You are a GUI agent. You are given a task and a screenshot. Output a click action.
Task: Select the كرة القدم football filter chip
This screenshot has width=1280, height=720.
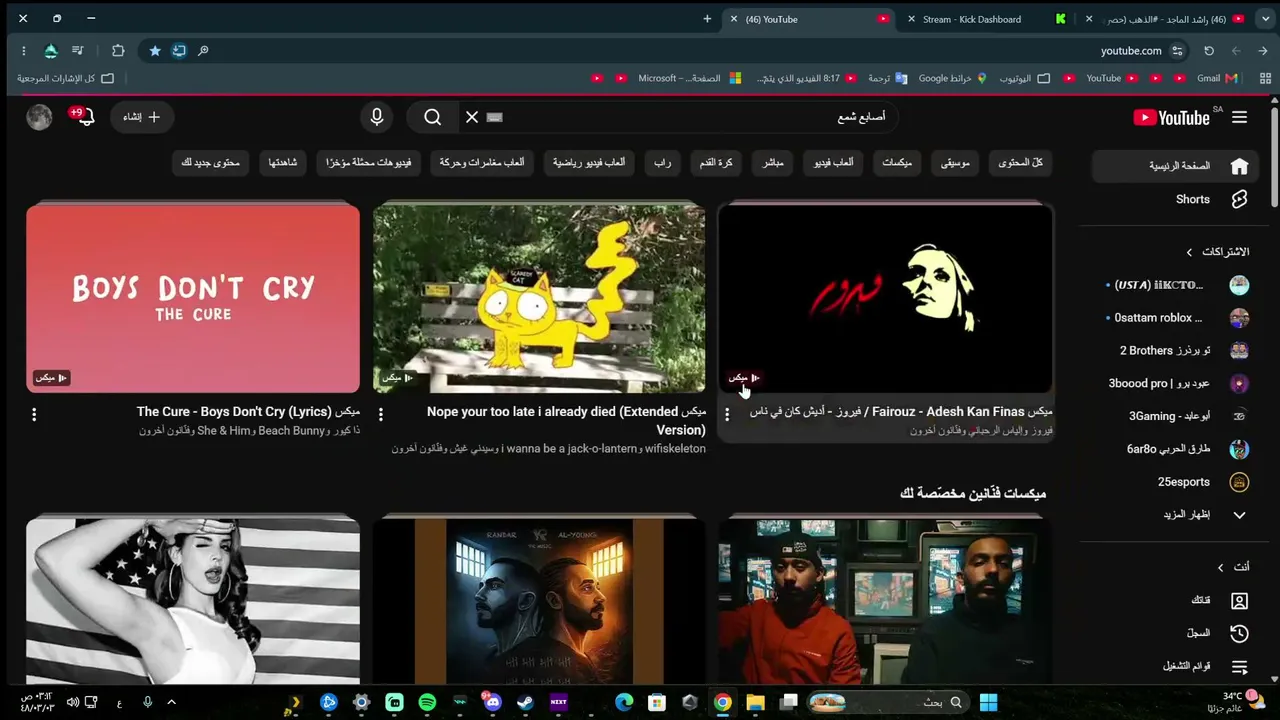716,162
